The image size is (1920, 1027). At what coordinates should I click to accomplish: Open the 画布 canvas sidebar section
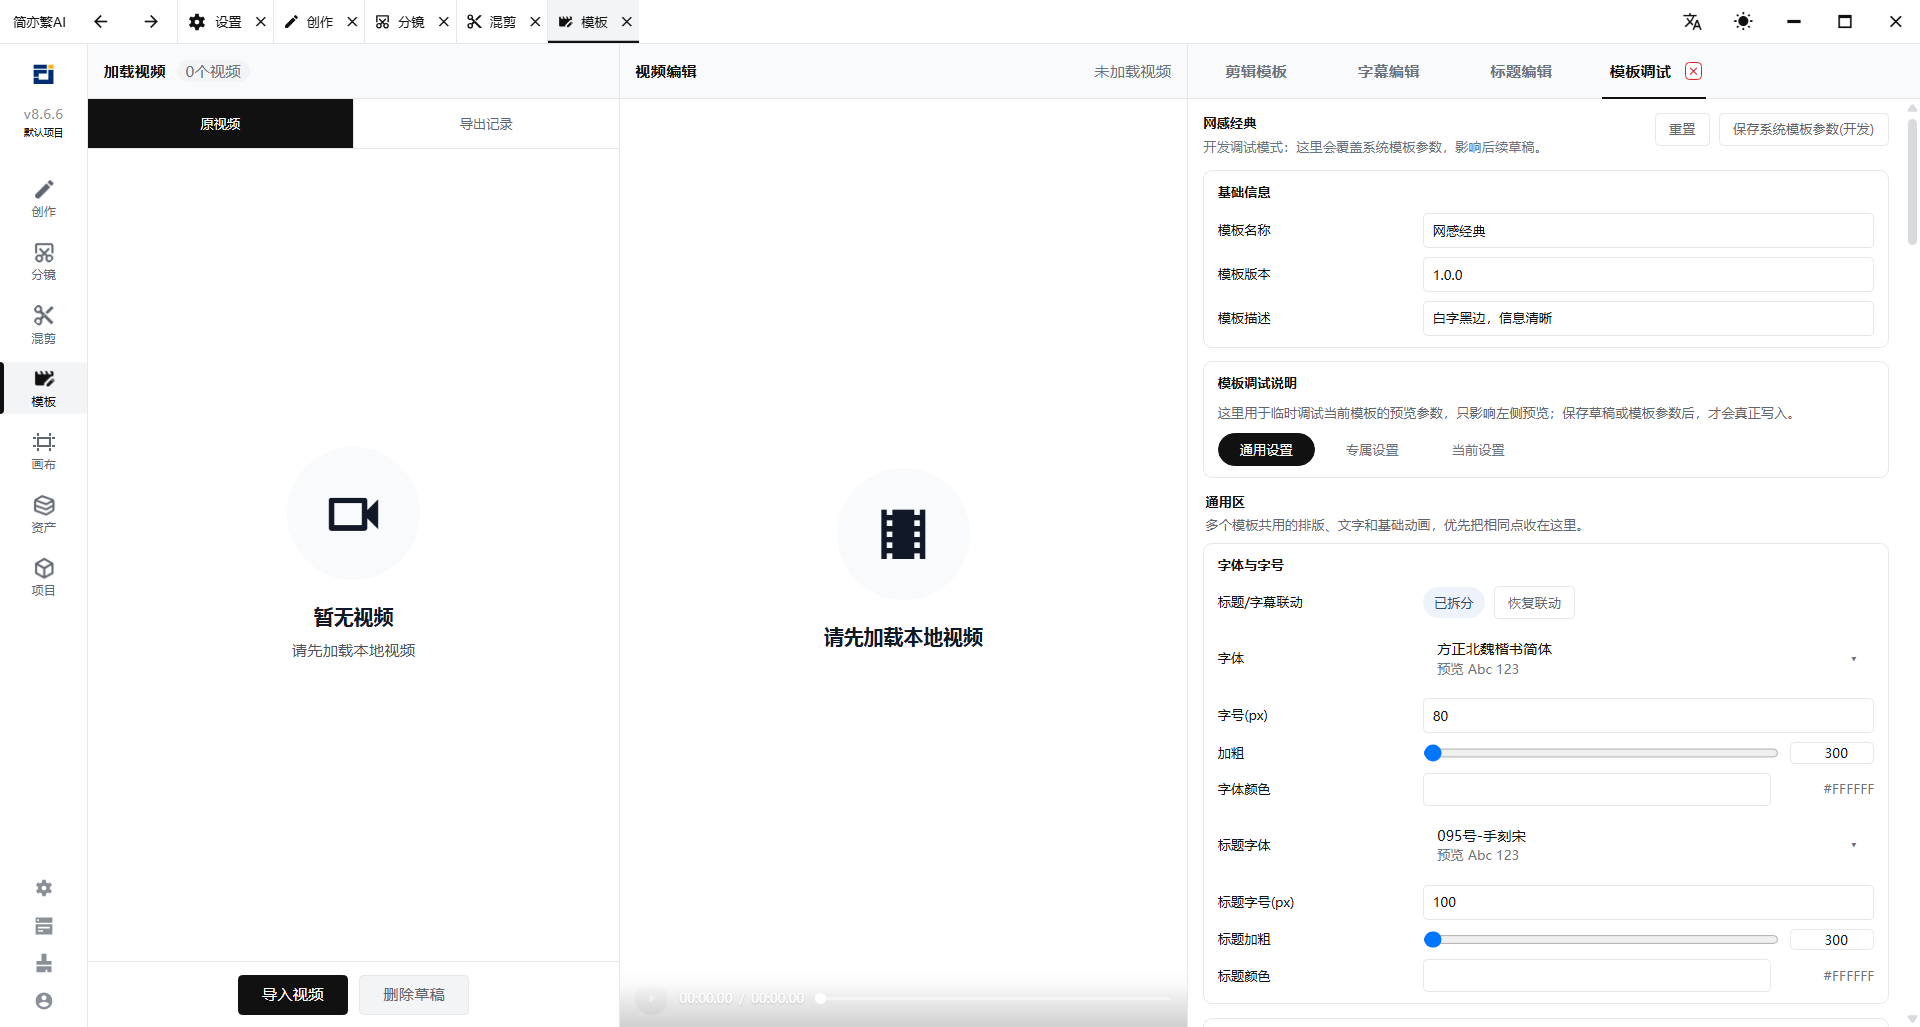43,451
